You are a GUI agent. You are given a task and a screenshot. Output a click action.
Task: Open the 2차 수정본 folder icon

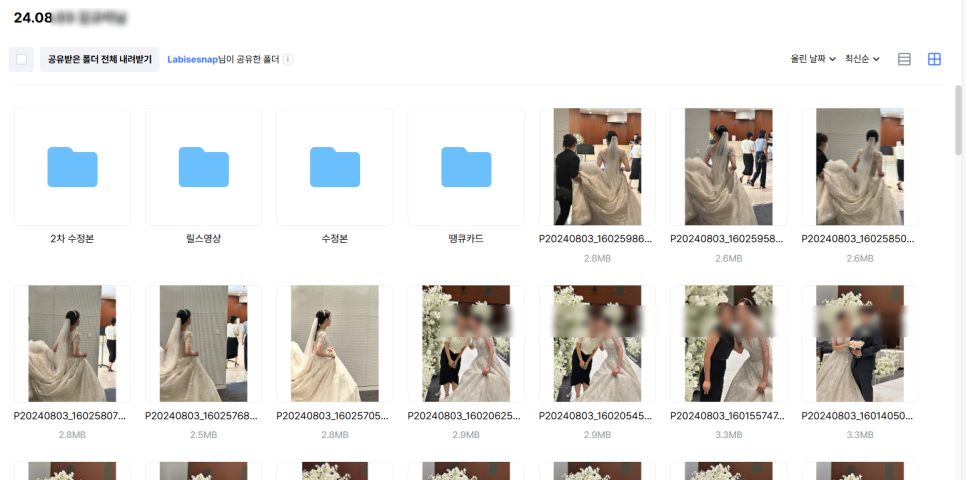point(72,167)
